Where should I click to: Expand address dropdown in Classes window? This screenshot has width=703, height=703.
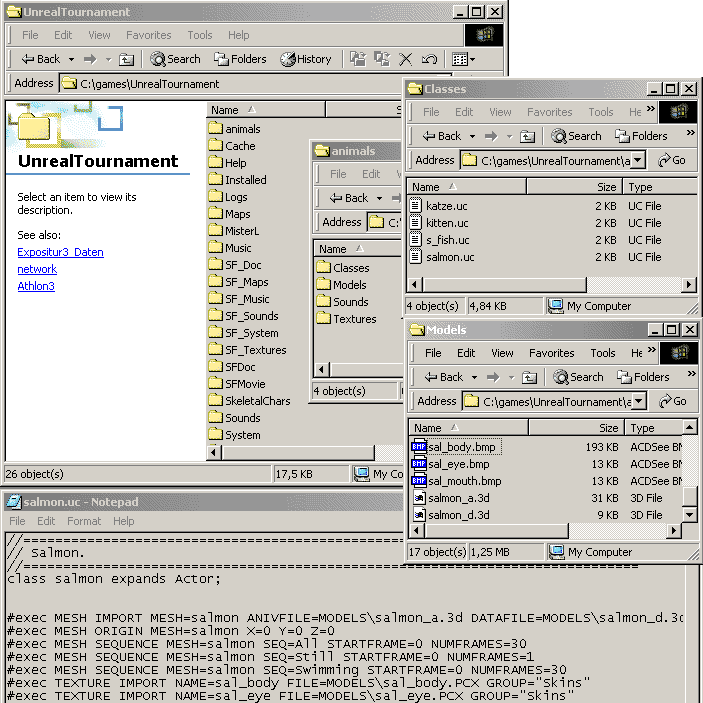[637, 160]
